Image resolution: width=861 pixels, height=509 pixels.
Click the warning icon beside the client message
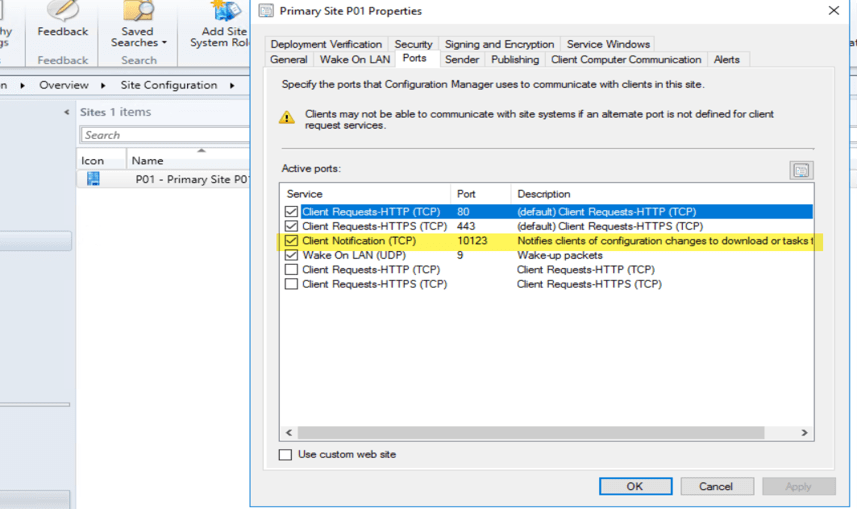pos(287,117)
